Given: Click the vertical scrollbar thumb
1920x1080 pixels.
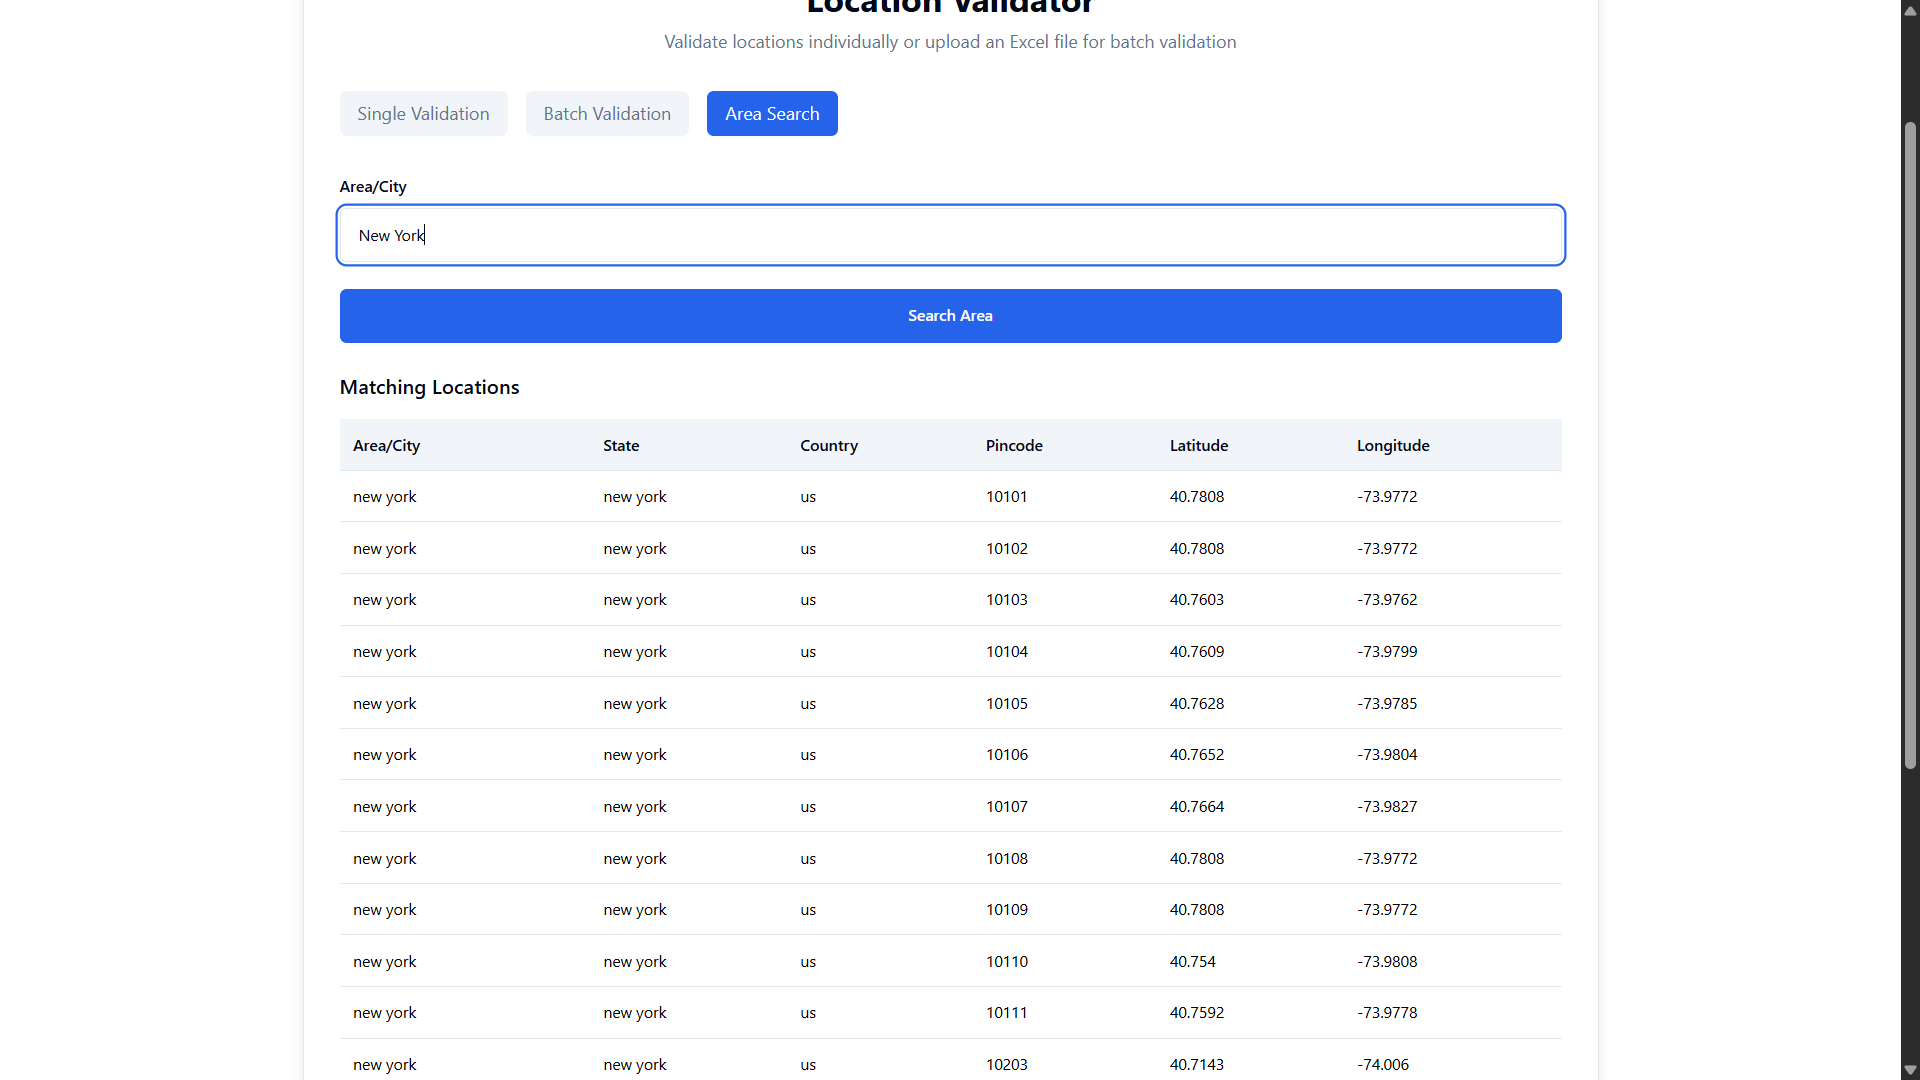Looking at the screenshot, I should (x=1910, y=445).
